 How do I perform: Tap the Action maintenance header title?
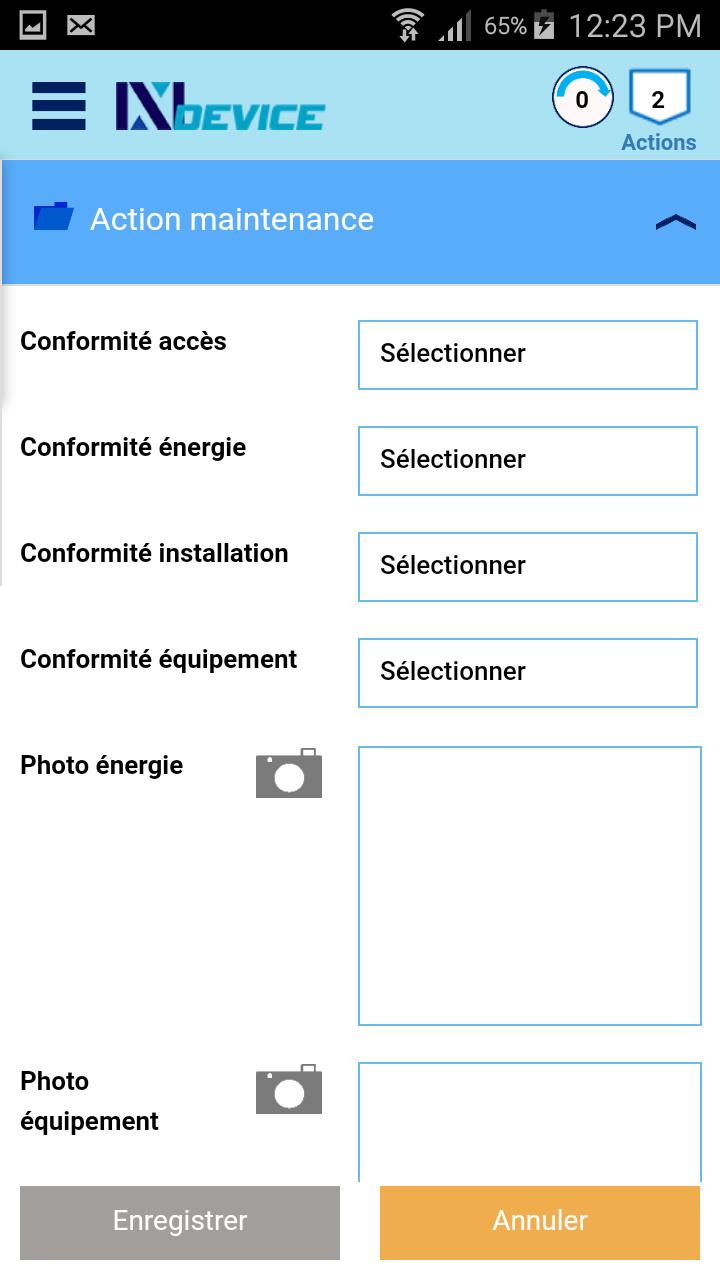[232, 219]
